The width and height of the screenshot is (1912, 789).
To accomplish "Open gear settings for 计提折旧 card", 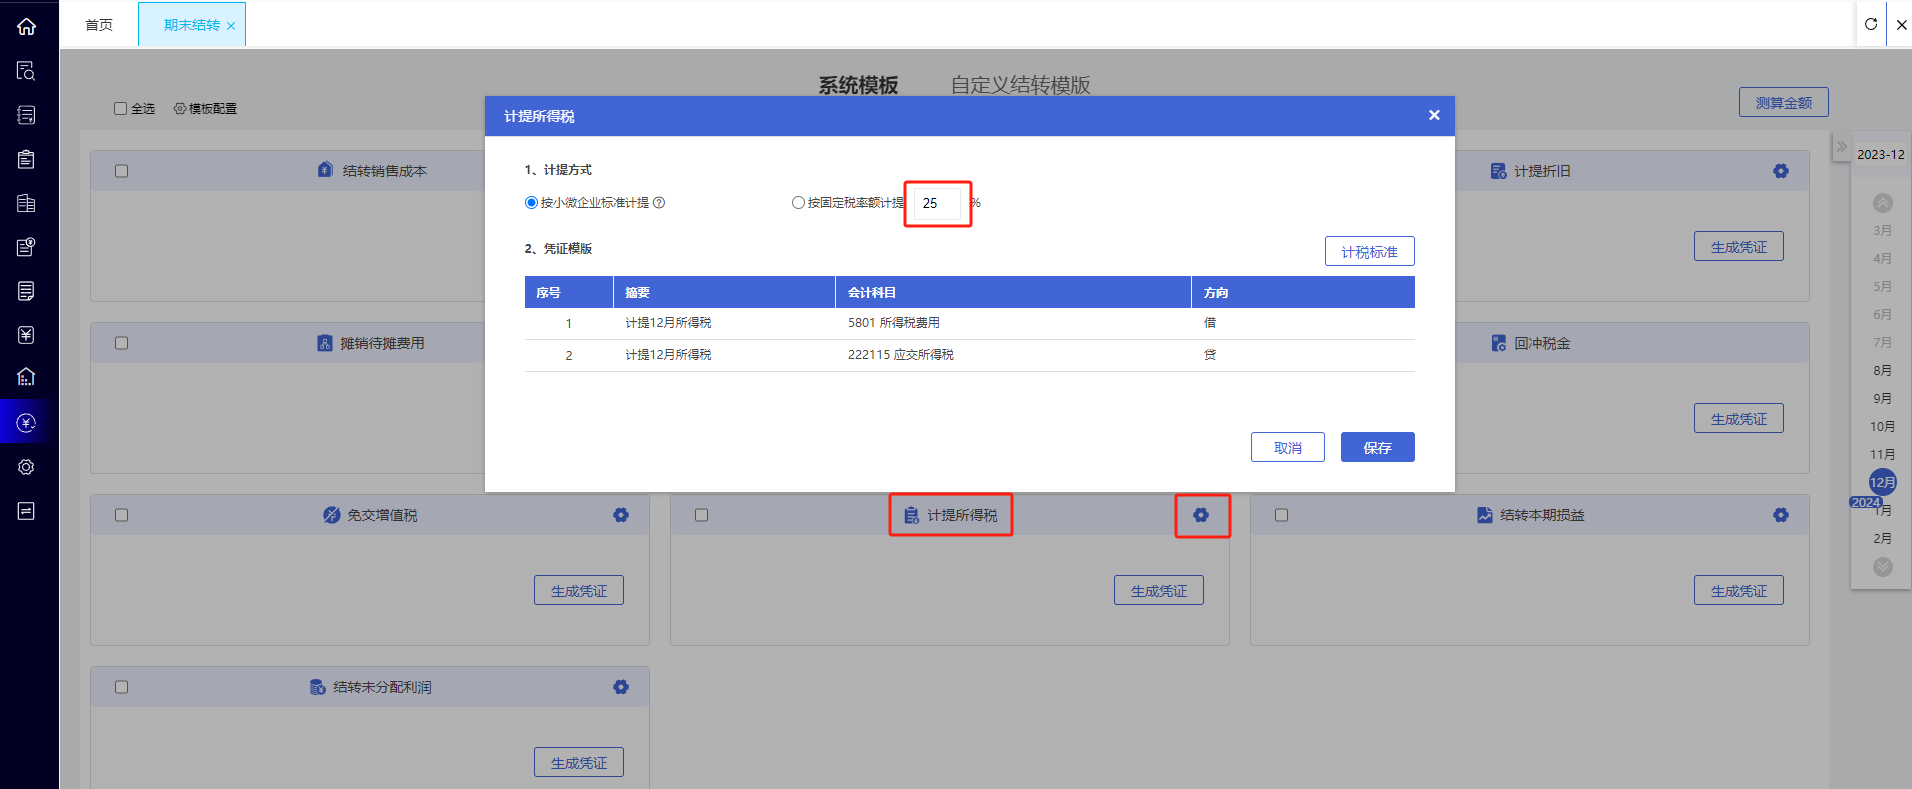I will click(1781, 171).
